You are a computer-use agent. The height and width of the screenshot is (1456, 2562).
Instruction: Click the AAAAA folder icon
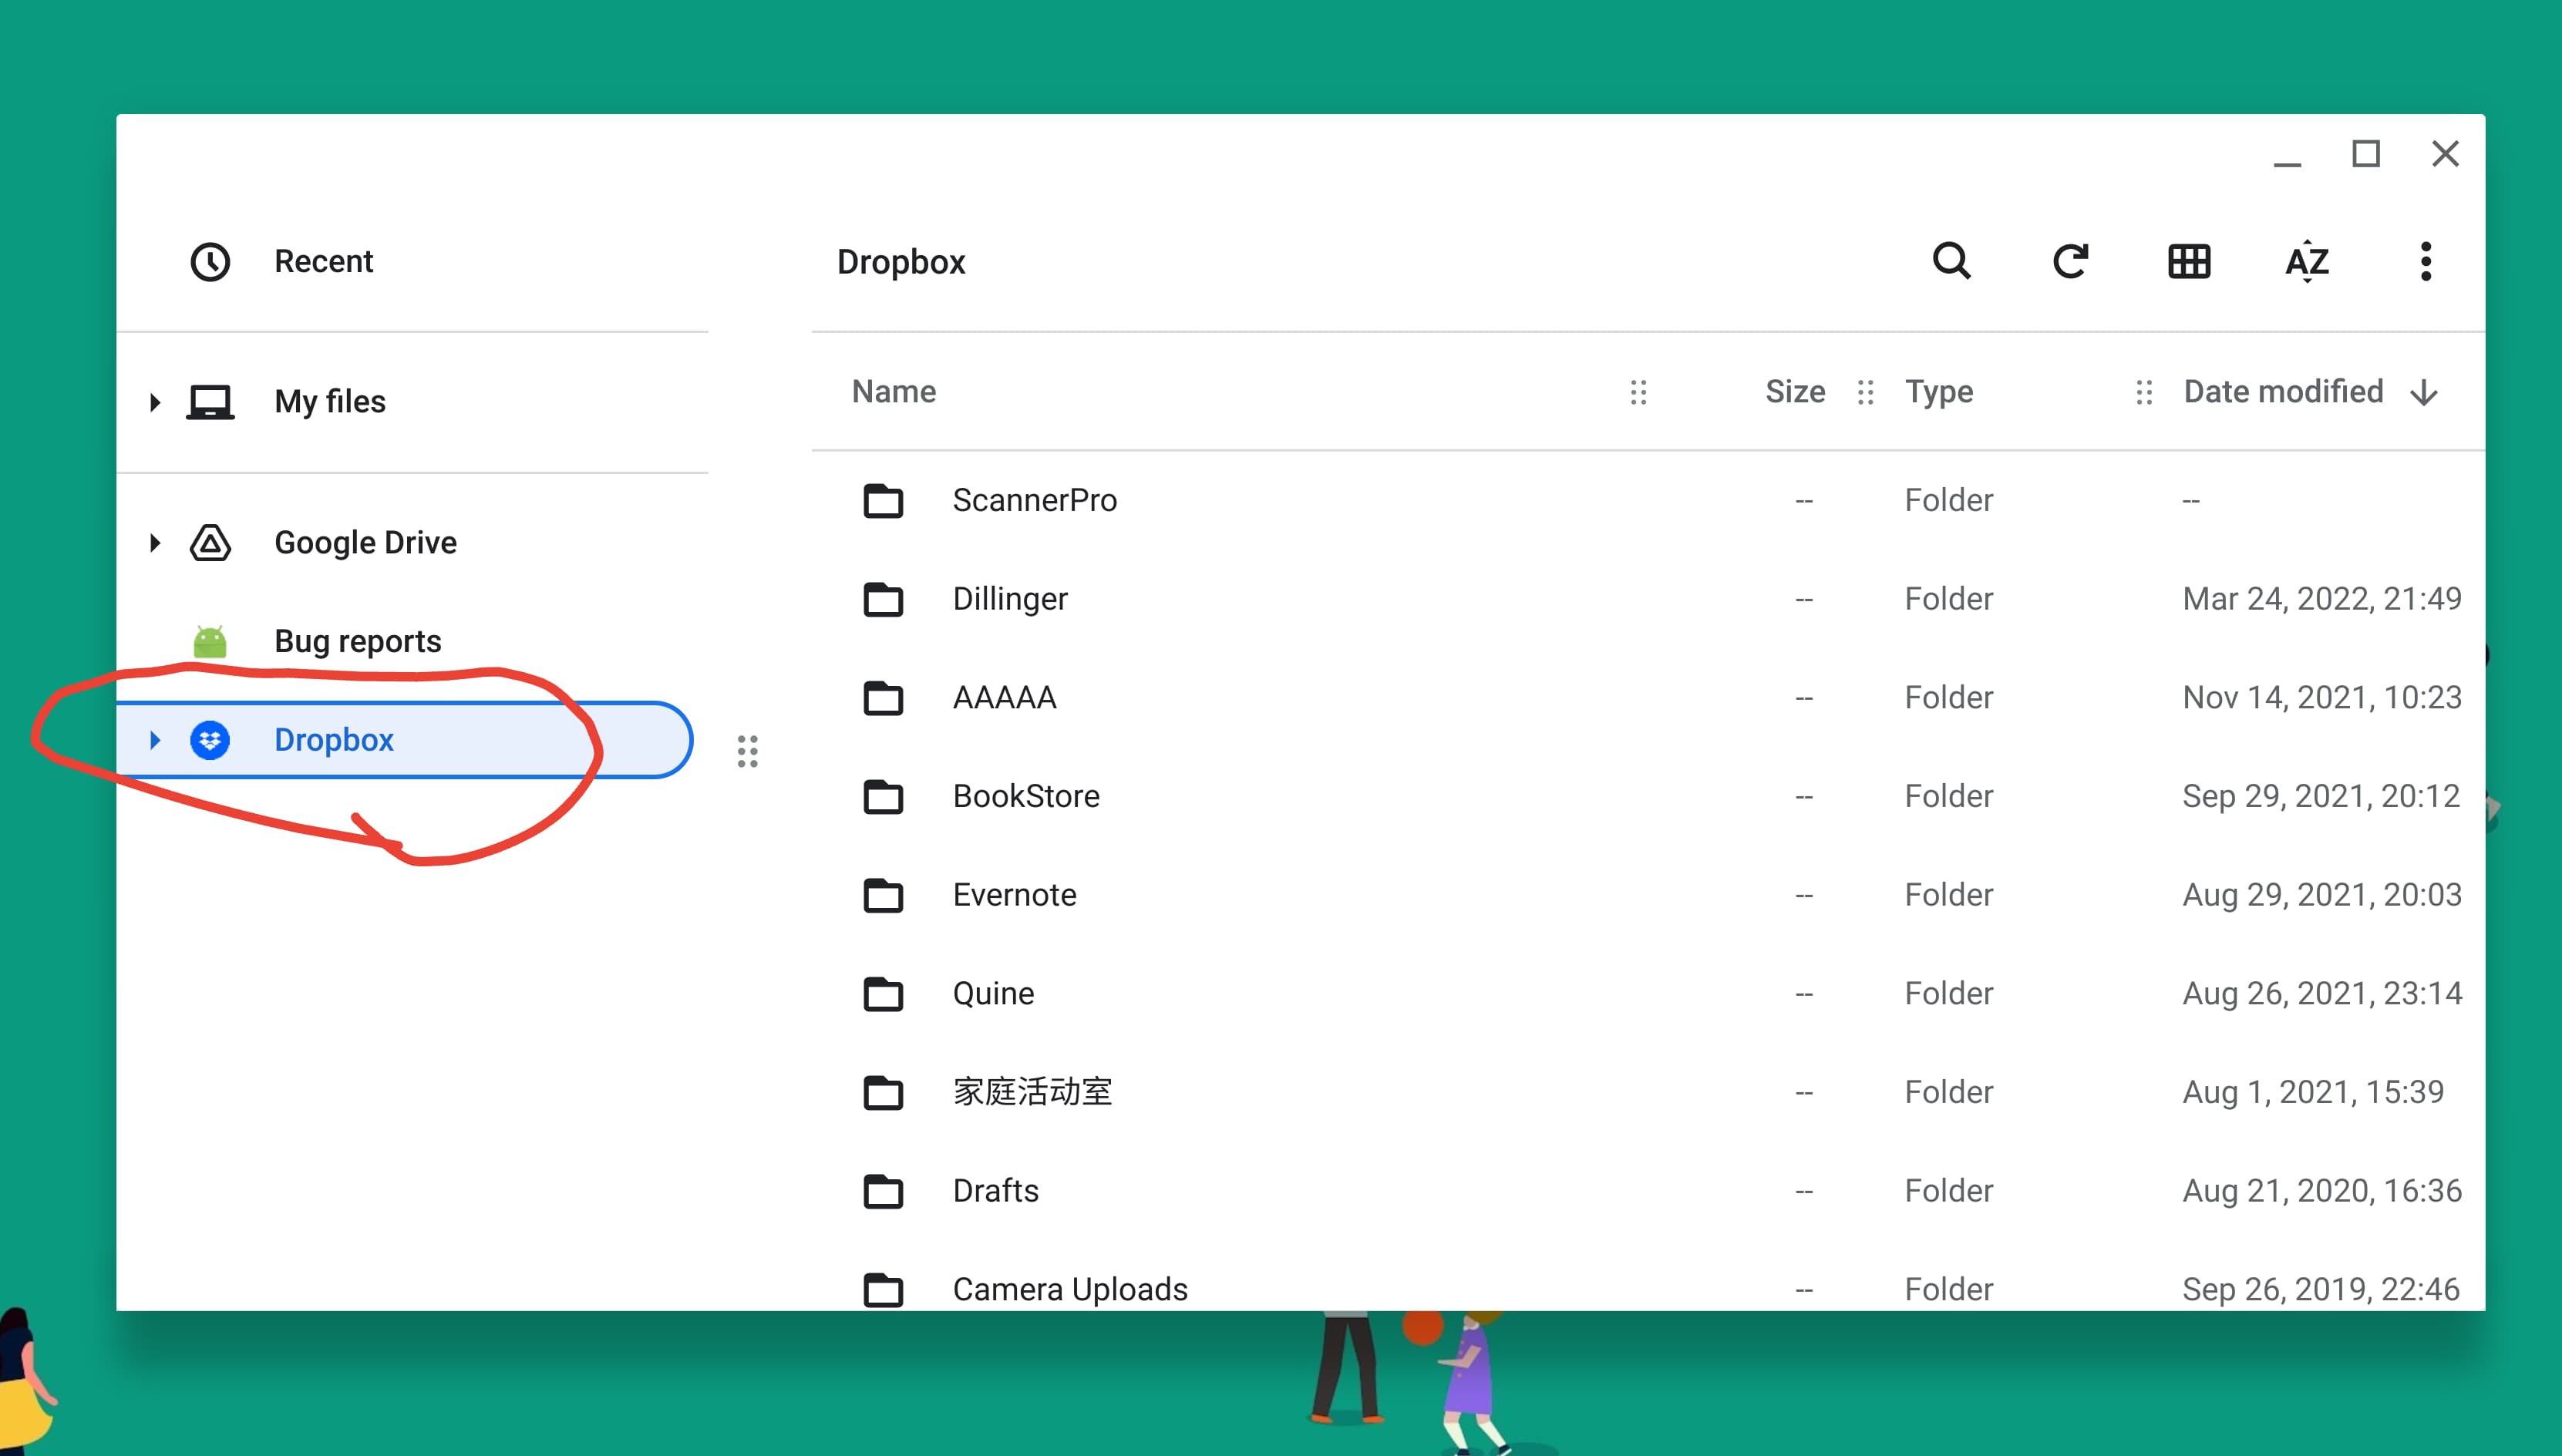click(883, 697)
